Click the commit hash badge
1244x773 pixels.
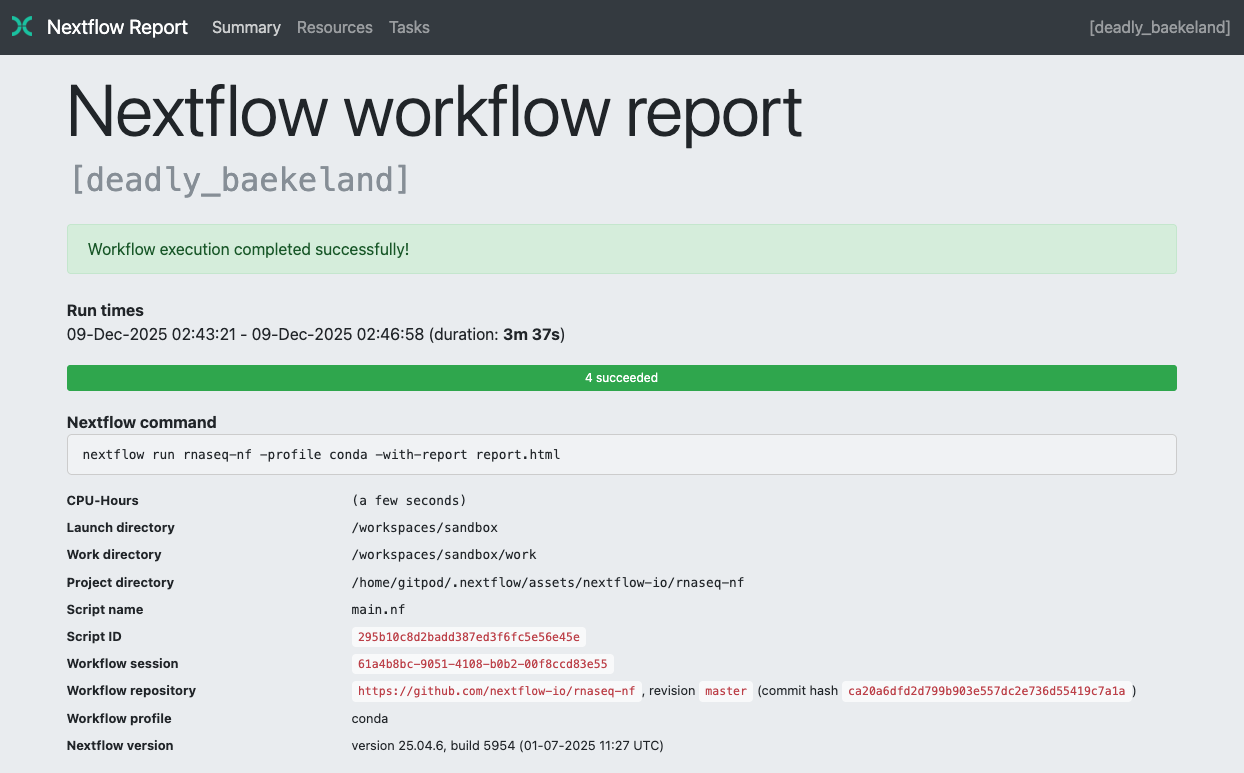pyautogui.click(x=985, y=690)
